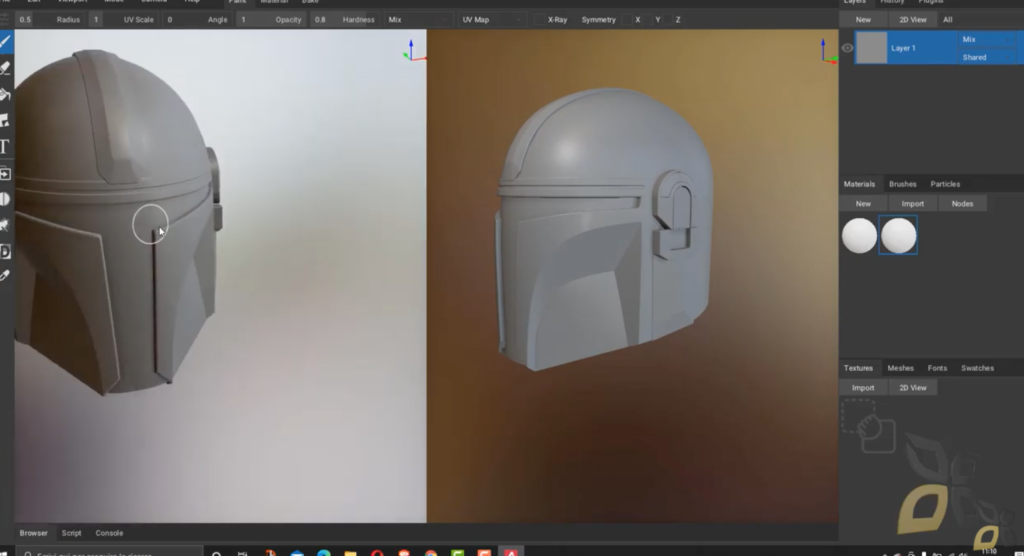
Task: Toggle Symmetry X checkbox
Action: pyautogui.click(x=627, y=20)
